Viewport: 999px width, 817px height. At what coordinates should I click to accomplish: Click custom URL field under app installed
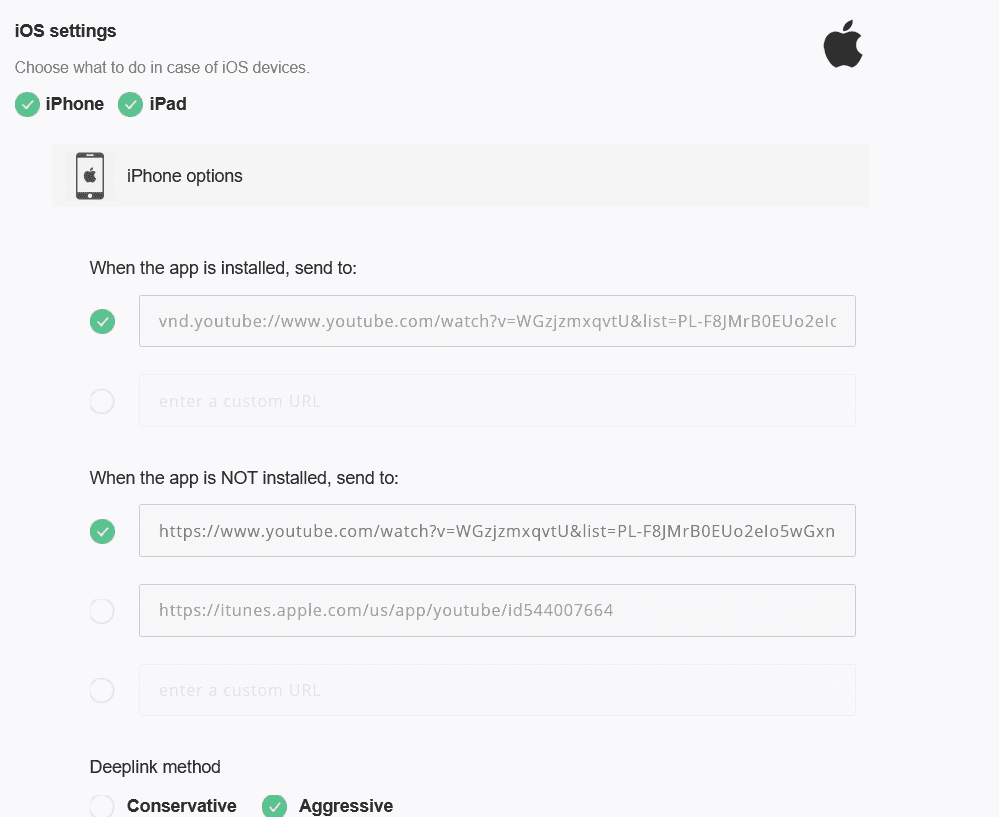(497, 401)
